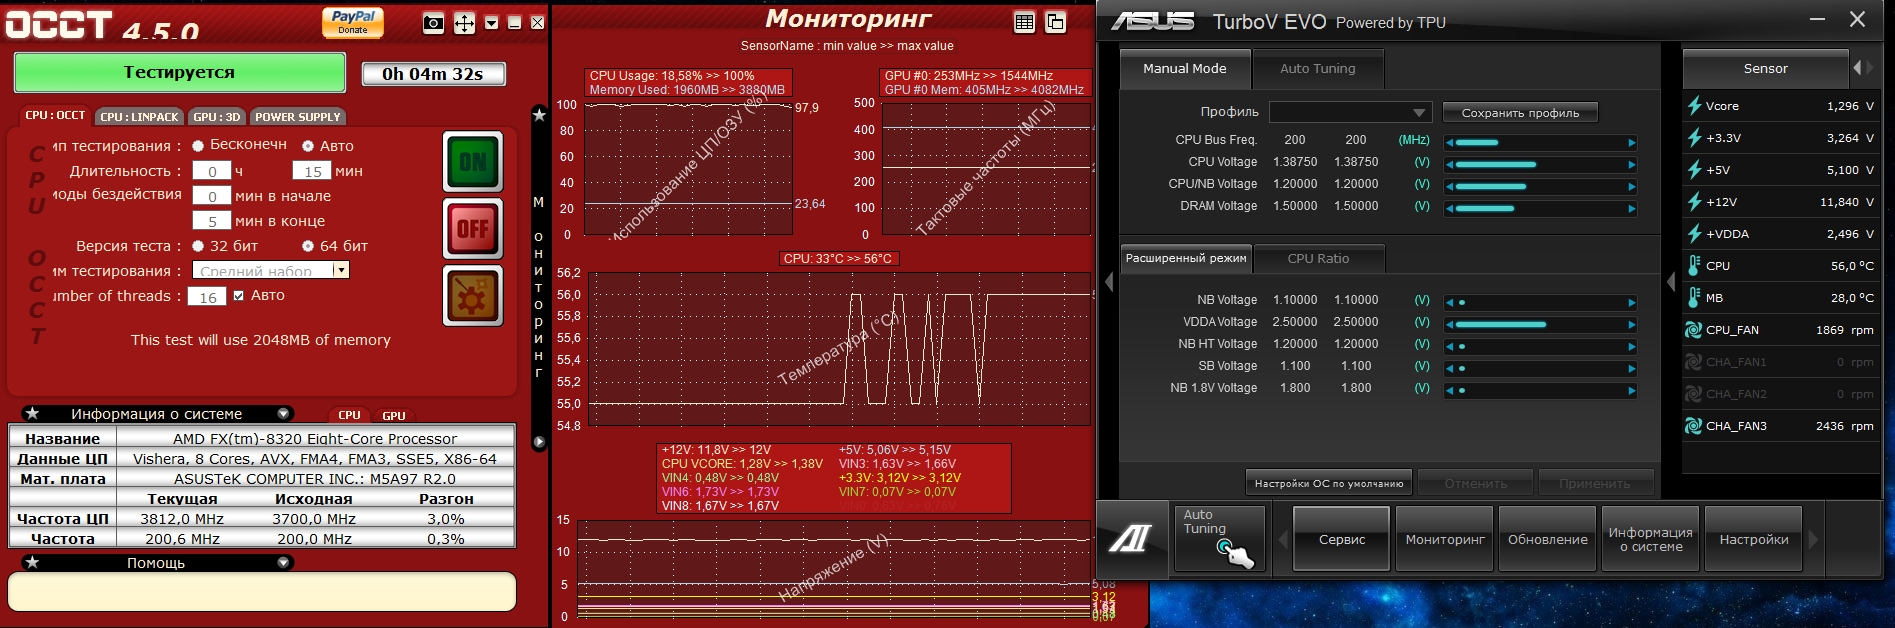Select the CPU system info tab
Screen dimensions: 1895x628
(349, 415)
